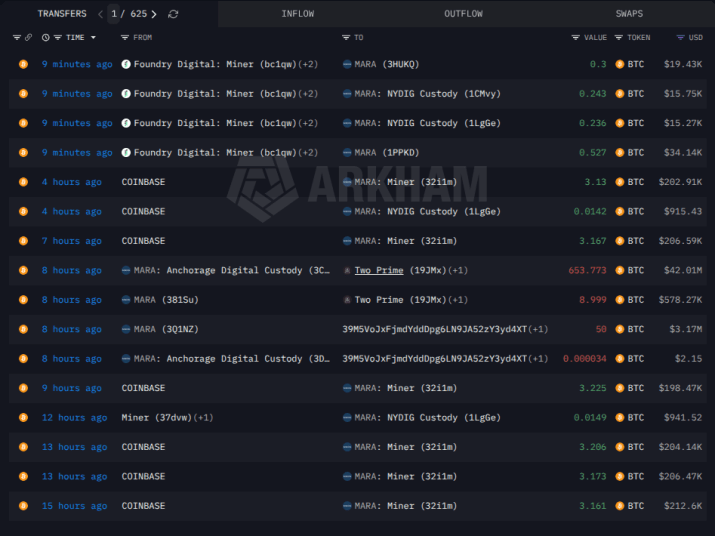Click the 15 hours ago timestamp
715x536 pixels.
[x=74, y=506]
